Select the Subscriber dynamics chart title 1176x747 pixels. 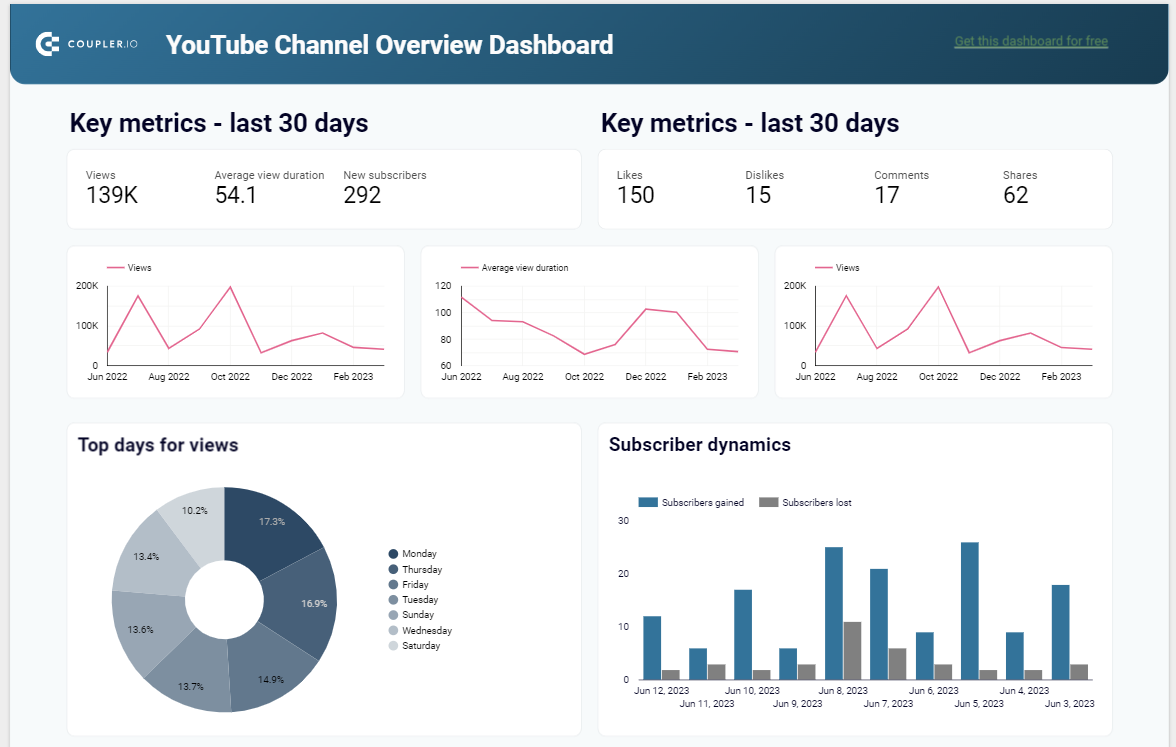(x=699, y=444)
